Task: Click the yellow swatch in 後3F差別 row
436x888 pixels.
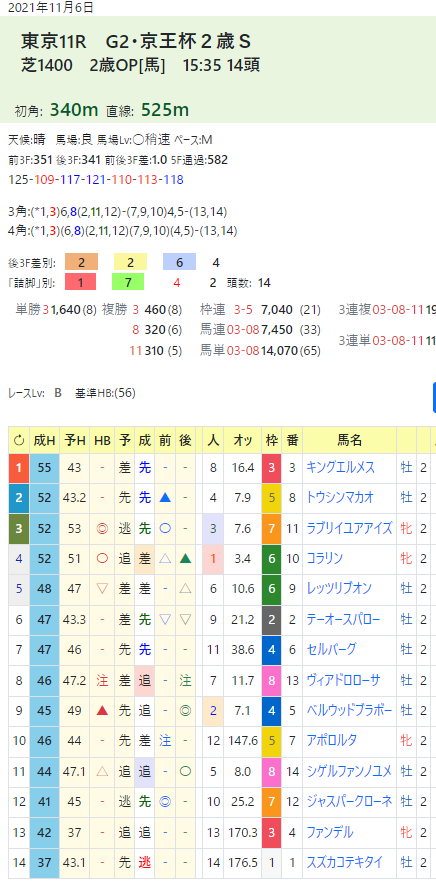Action: 130,262
